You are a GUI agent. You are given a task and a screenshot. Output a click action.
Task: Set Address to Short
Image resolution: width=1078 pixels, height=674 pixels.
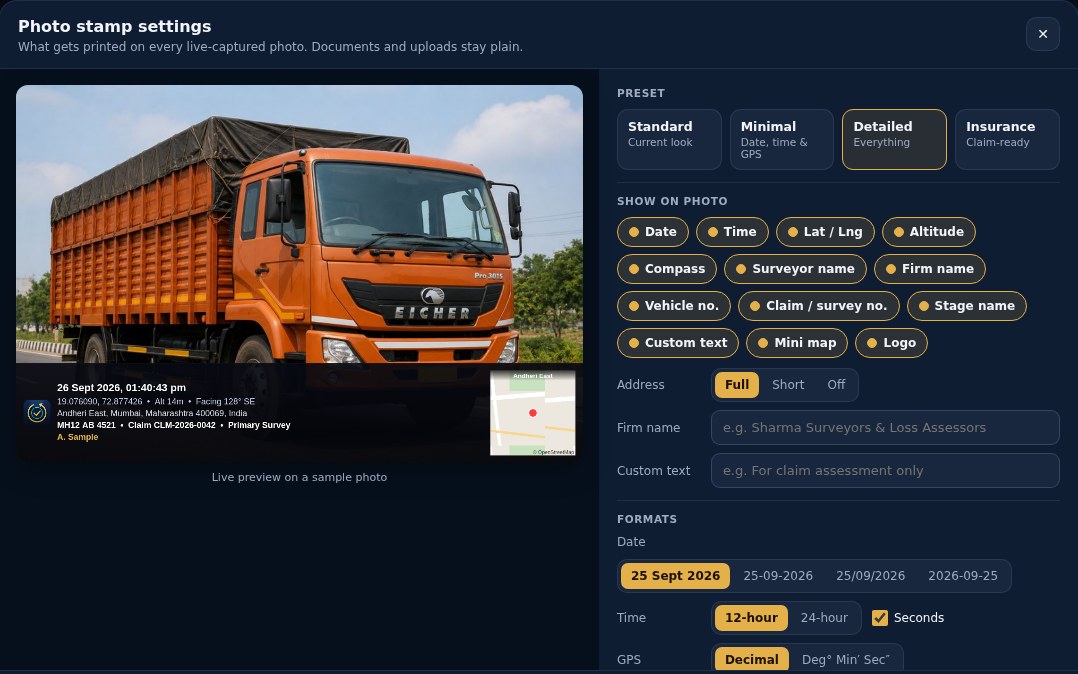(x=788, y=385)
